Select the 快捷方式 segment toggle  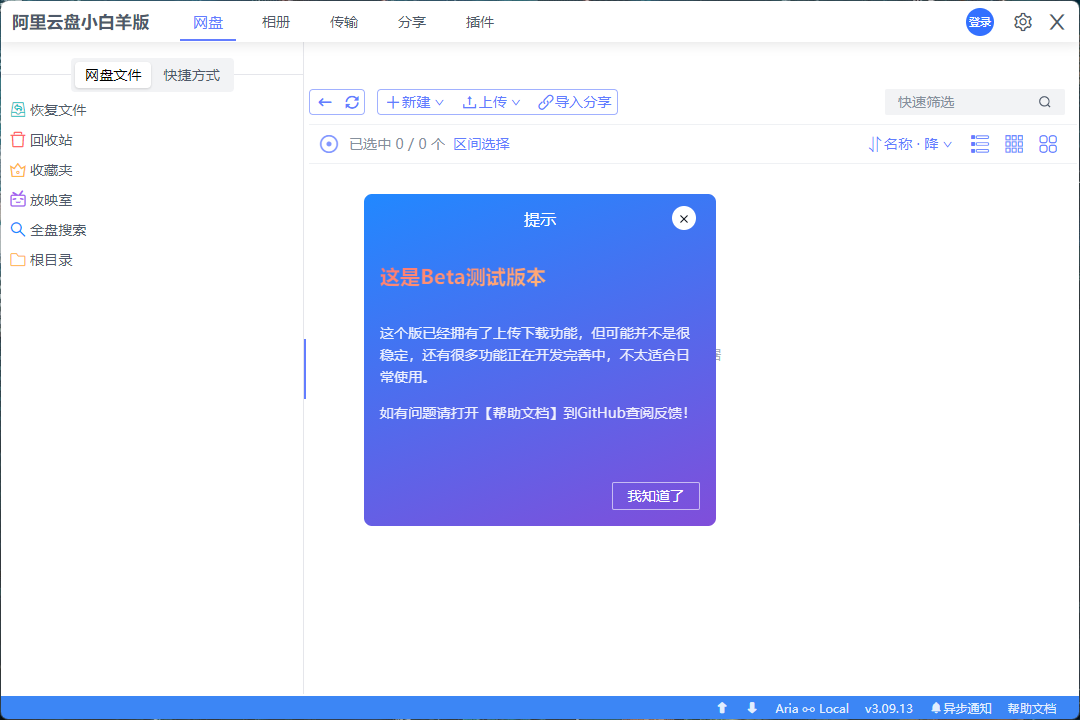pyautogui.click(x=192, y=75)
